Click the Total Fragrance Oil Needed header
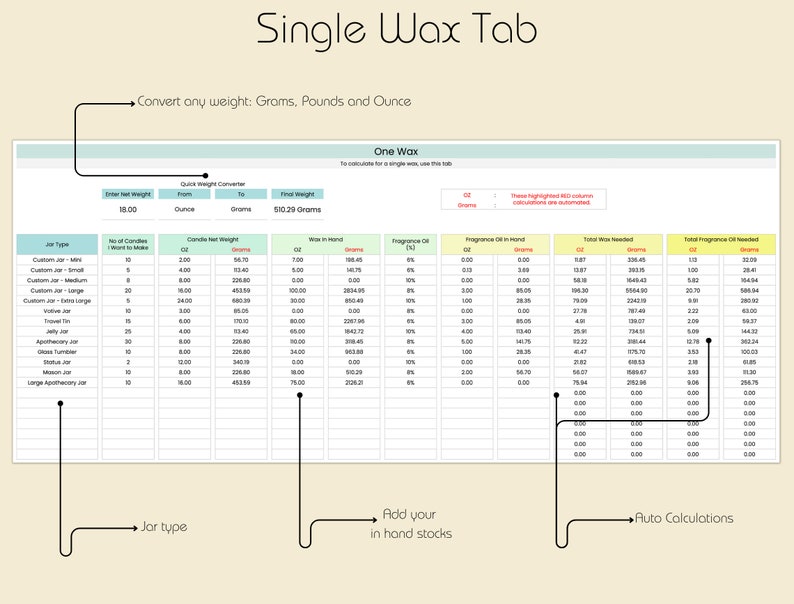The height and width of the screenshot is (604, 794). click(721, 239)
